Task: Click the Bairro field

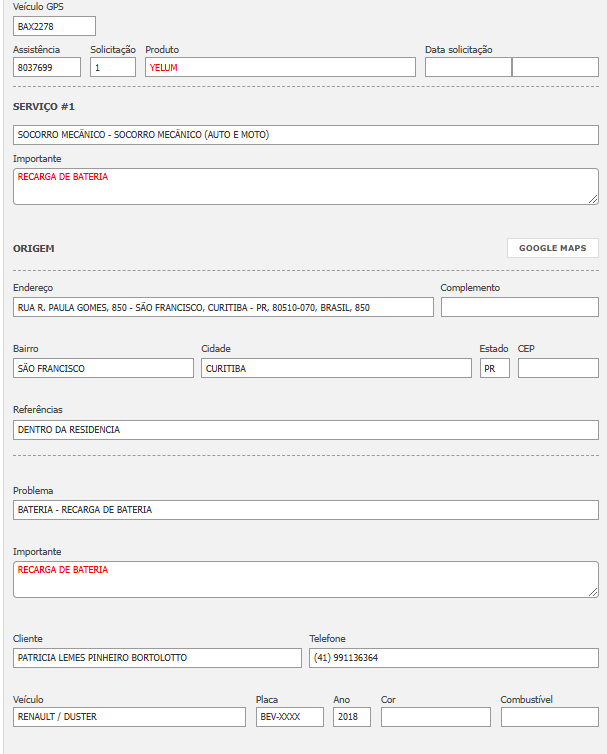Action: pyautogui.click(x=103, y=368)
